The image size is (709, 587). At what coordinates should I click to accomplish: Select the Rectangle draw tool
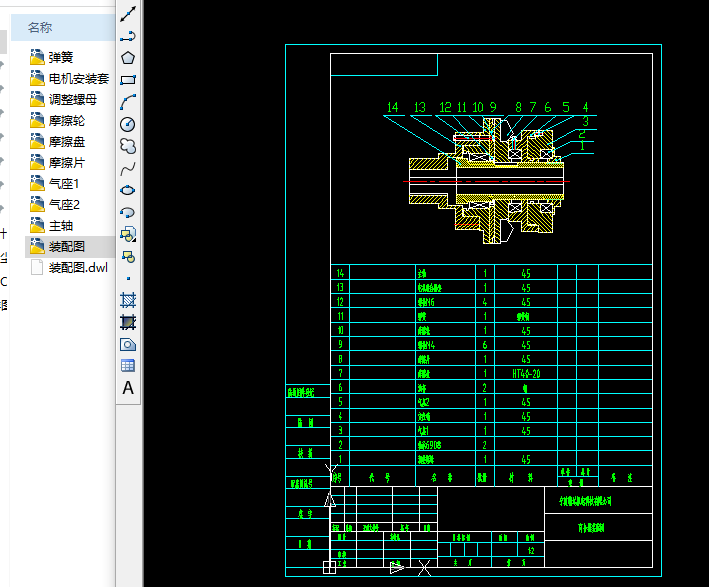[x=128, y=80]
